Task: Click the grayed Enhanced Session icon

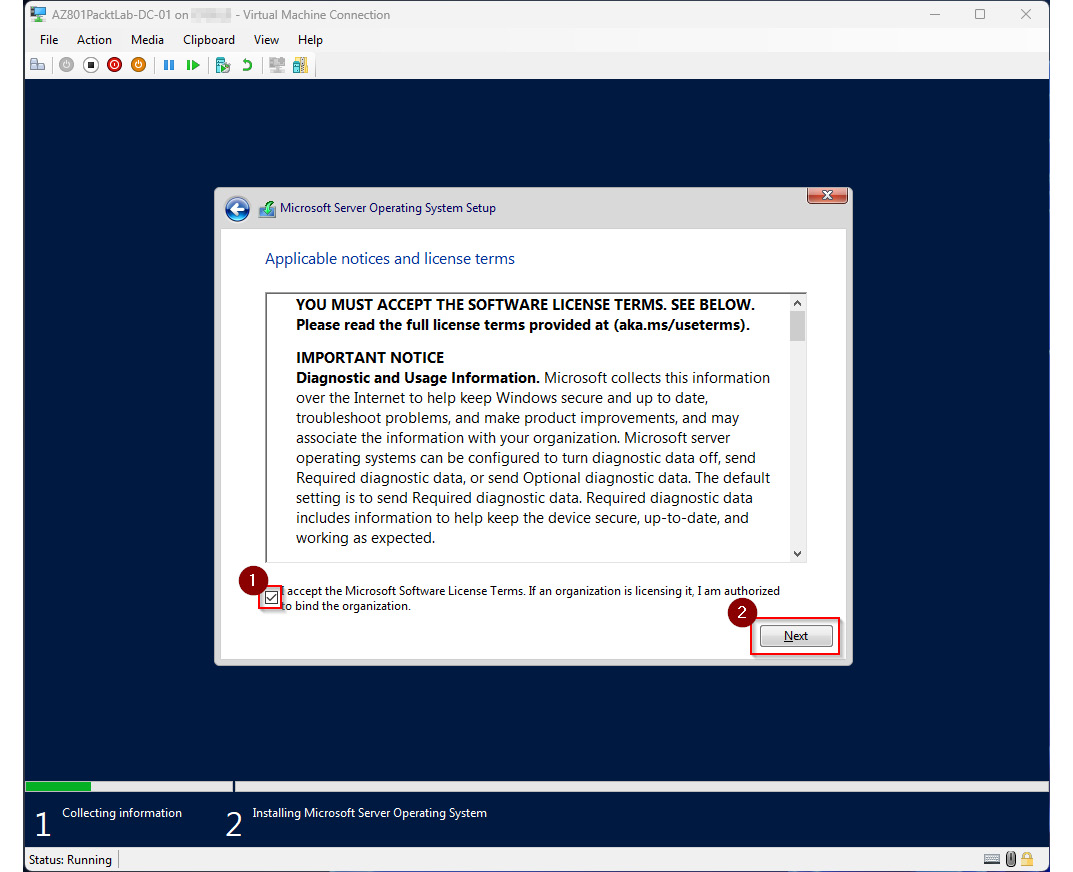Action: pyautogui.click(x=276, y=65)
